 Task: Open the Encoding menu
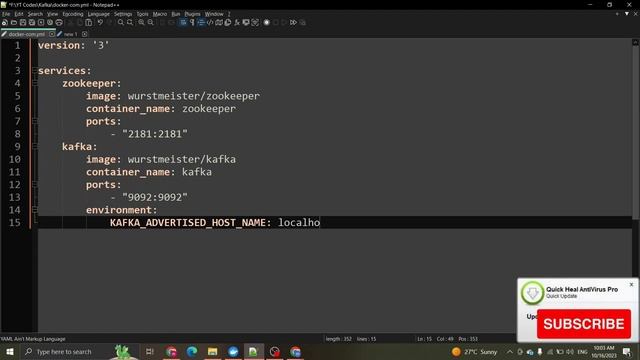(73, 14)
